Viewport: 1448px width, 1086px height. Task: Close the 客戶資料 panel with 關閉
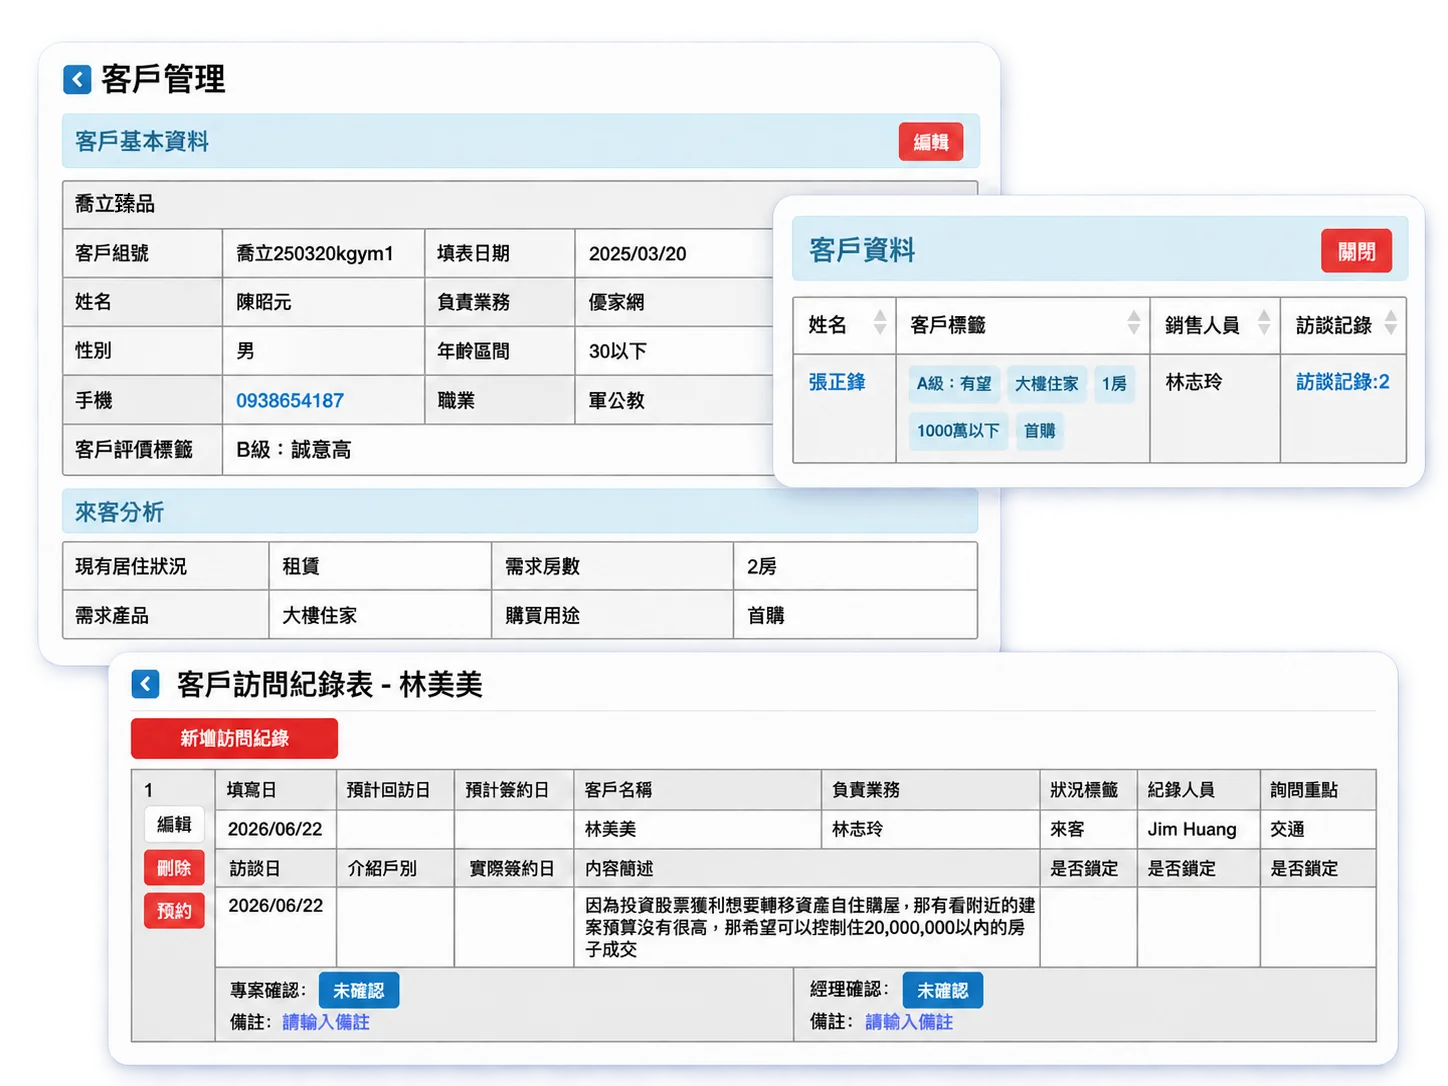(1356, 251)
